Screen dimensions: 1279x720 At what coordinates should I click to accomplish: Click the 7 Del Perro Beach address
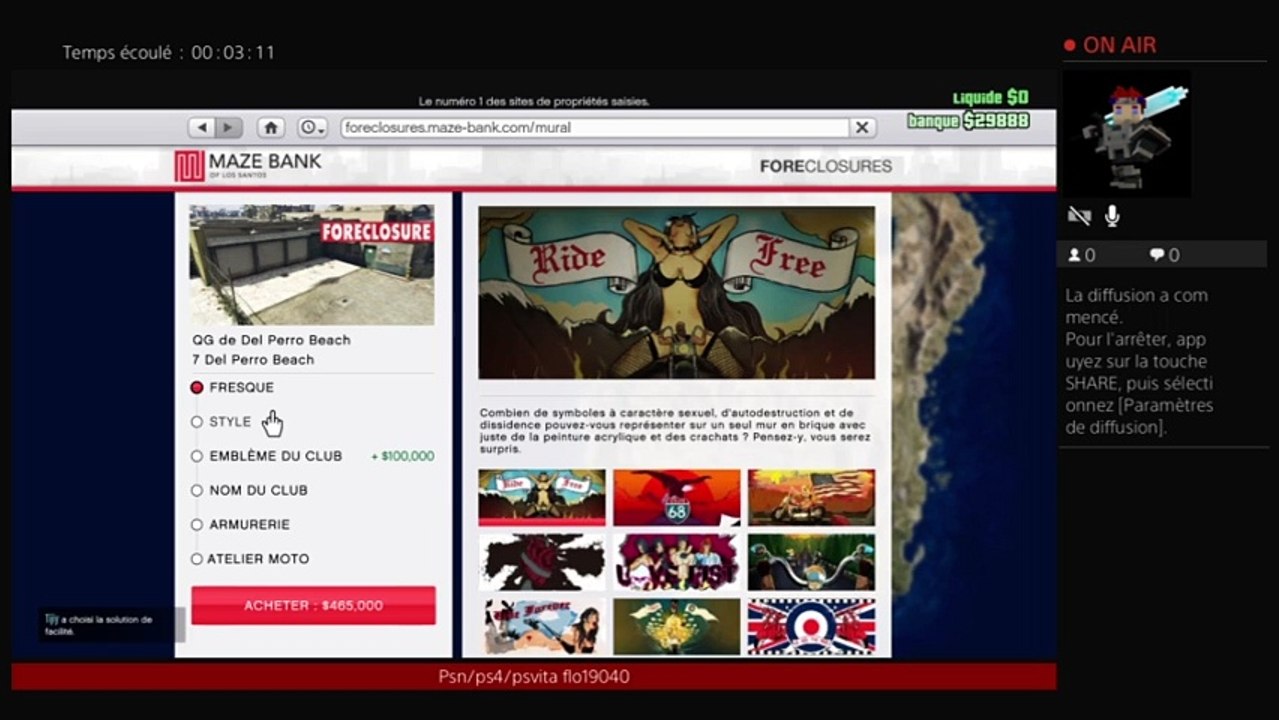tap(254, 360)
